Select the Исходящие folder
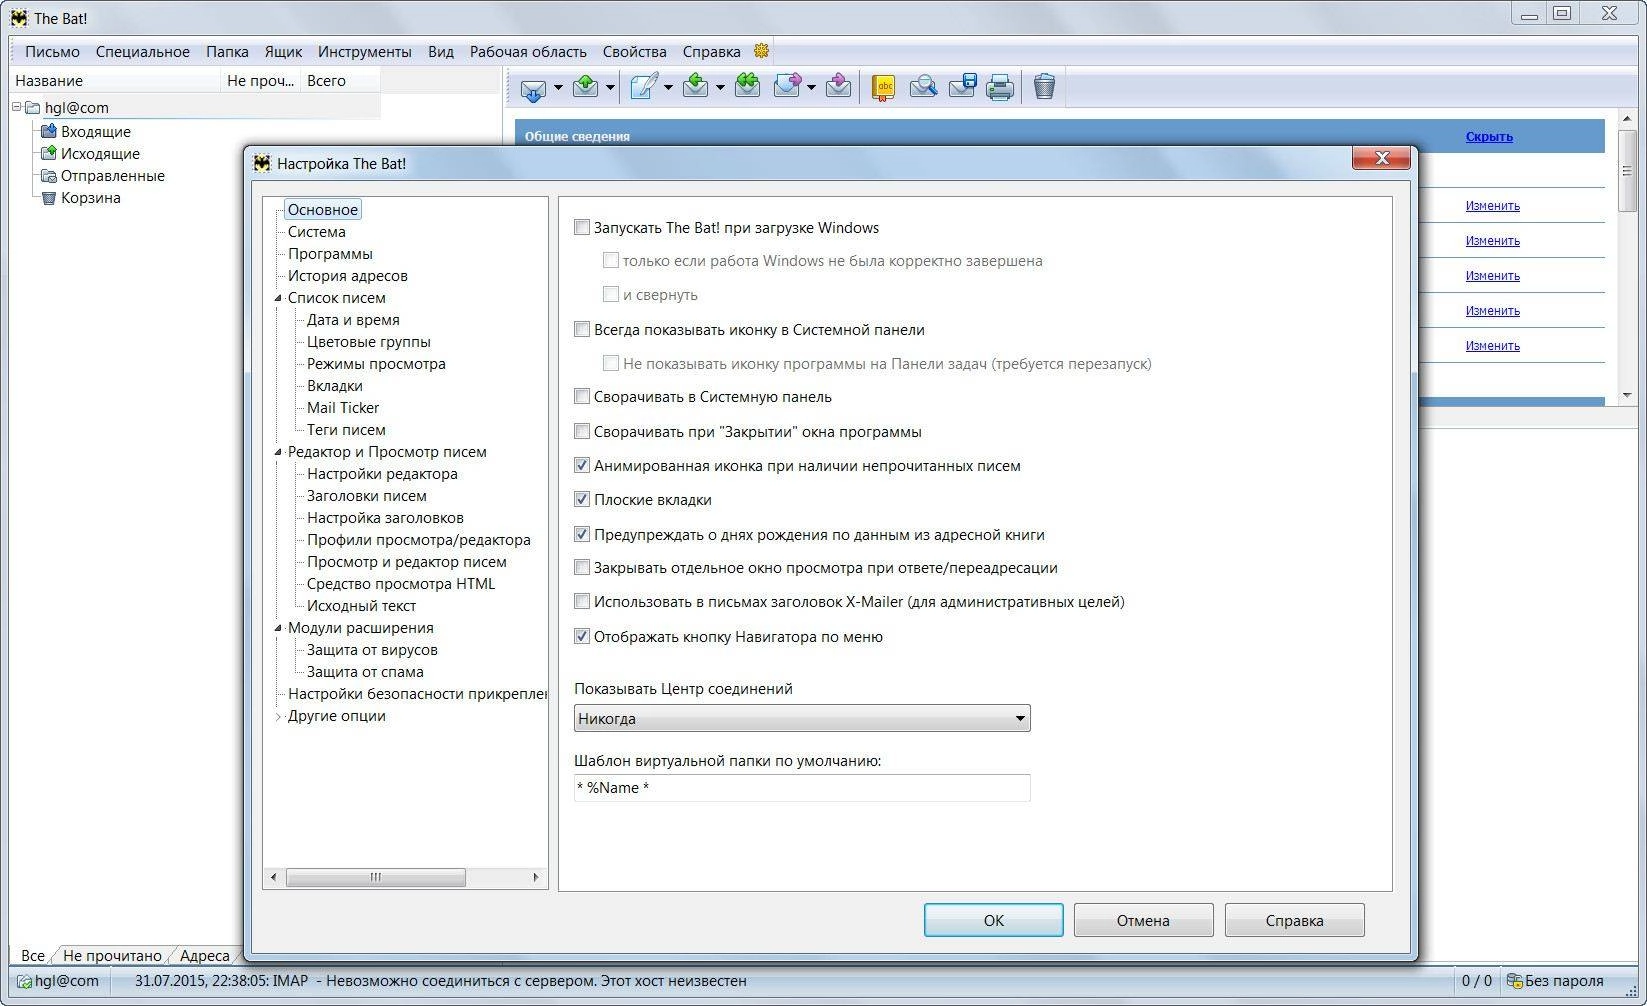This screenshot has width=1647, height=1006. point(100,154)
